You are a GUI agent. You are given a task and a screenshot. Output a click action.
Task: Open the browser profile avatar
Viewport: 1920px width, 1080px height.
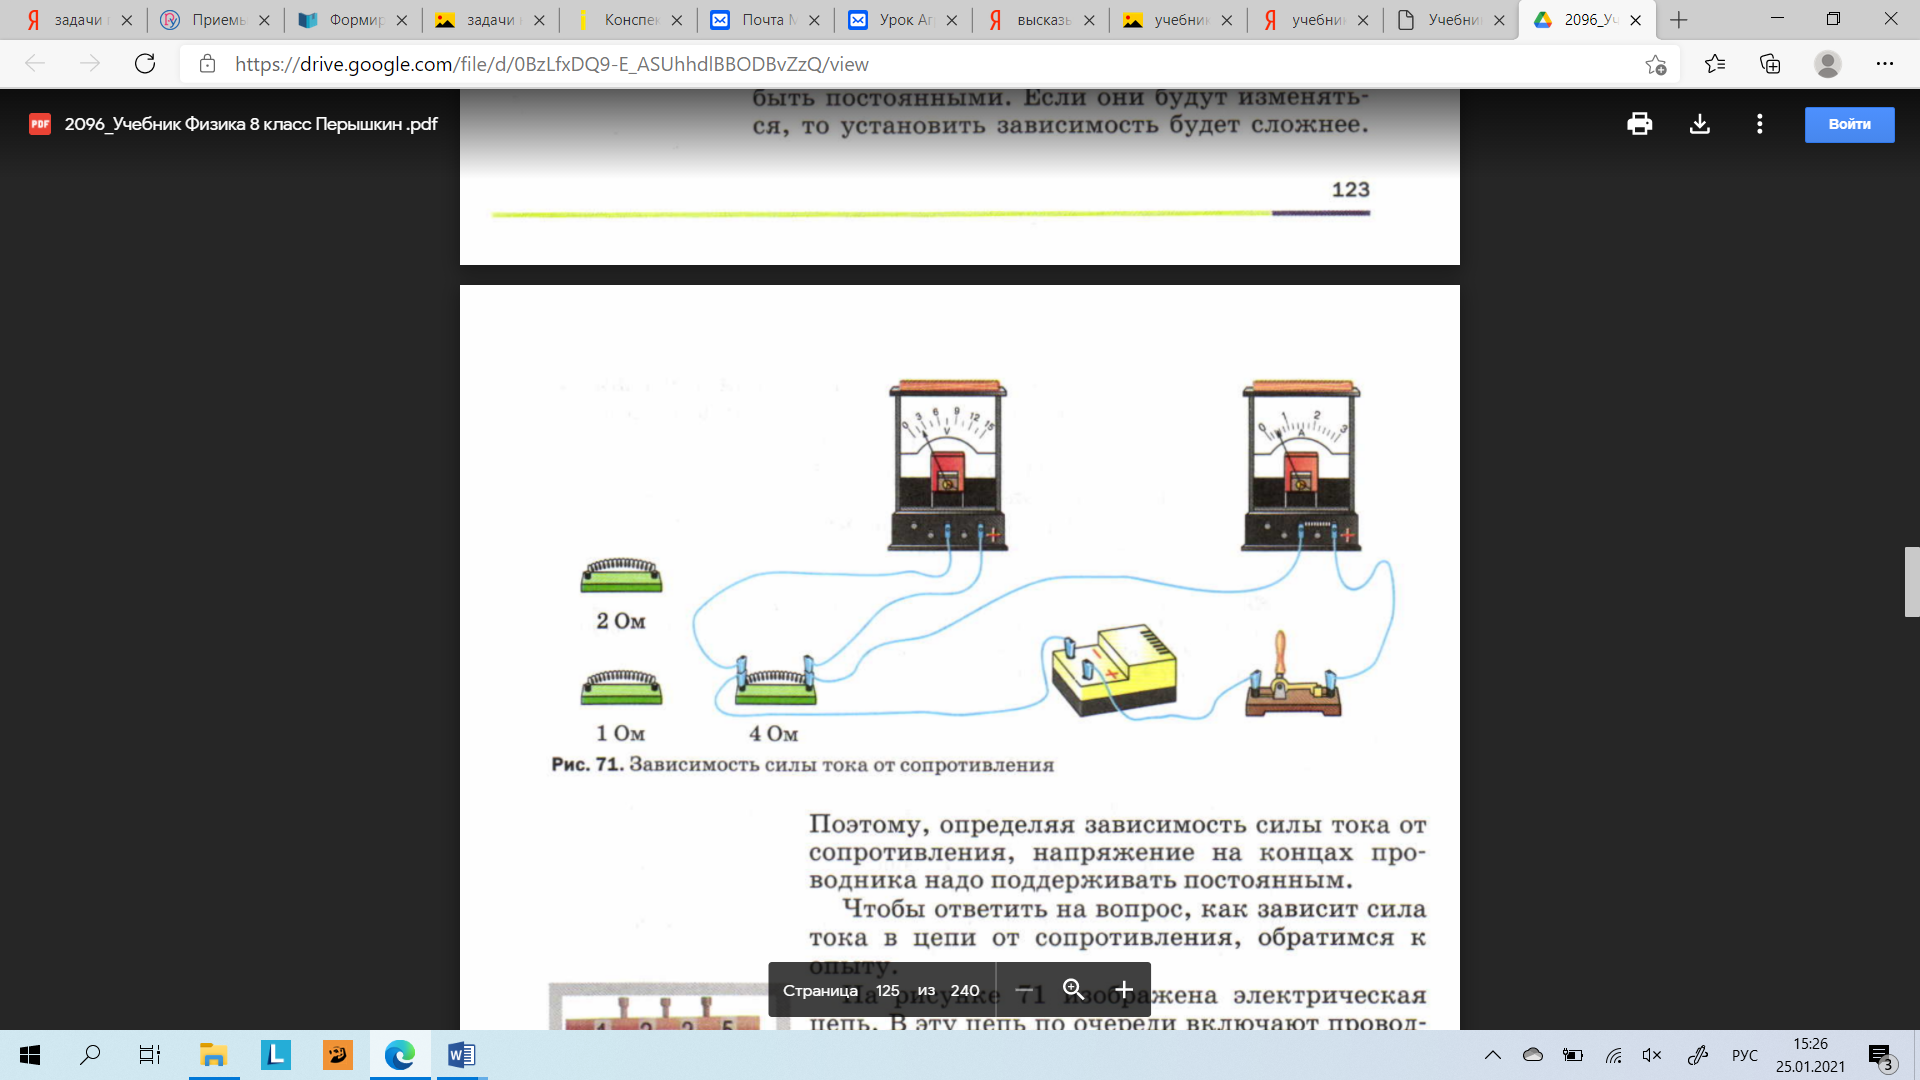point(1828,64)
